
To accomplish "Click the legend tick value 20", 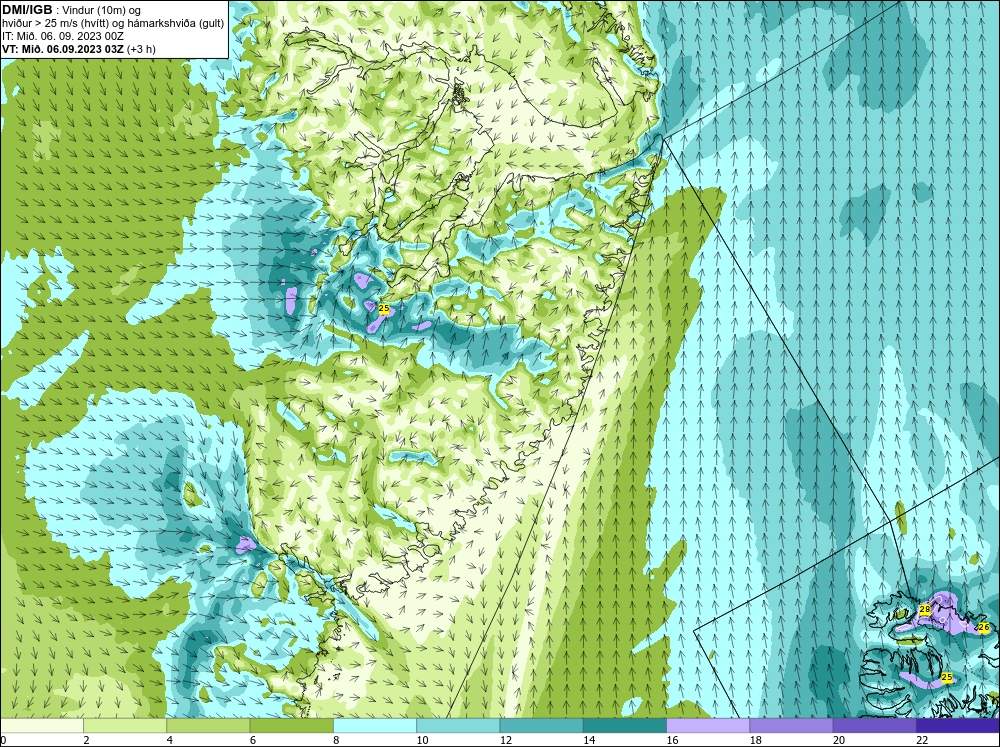I will click(839, 739).
